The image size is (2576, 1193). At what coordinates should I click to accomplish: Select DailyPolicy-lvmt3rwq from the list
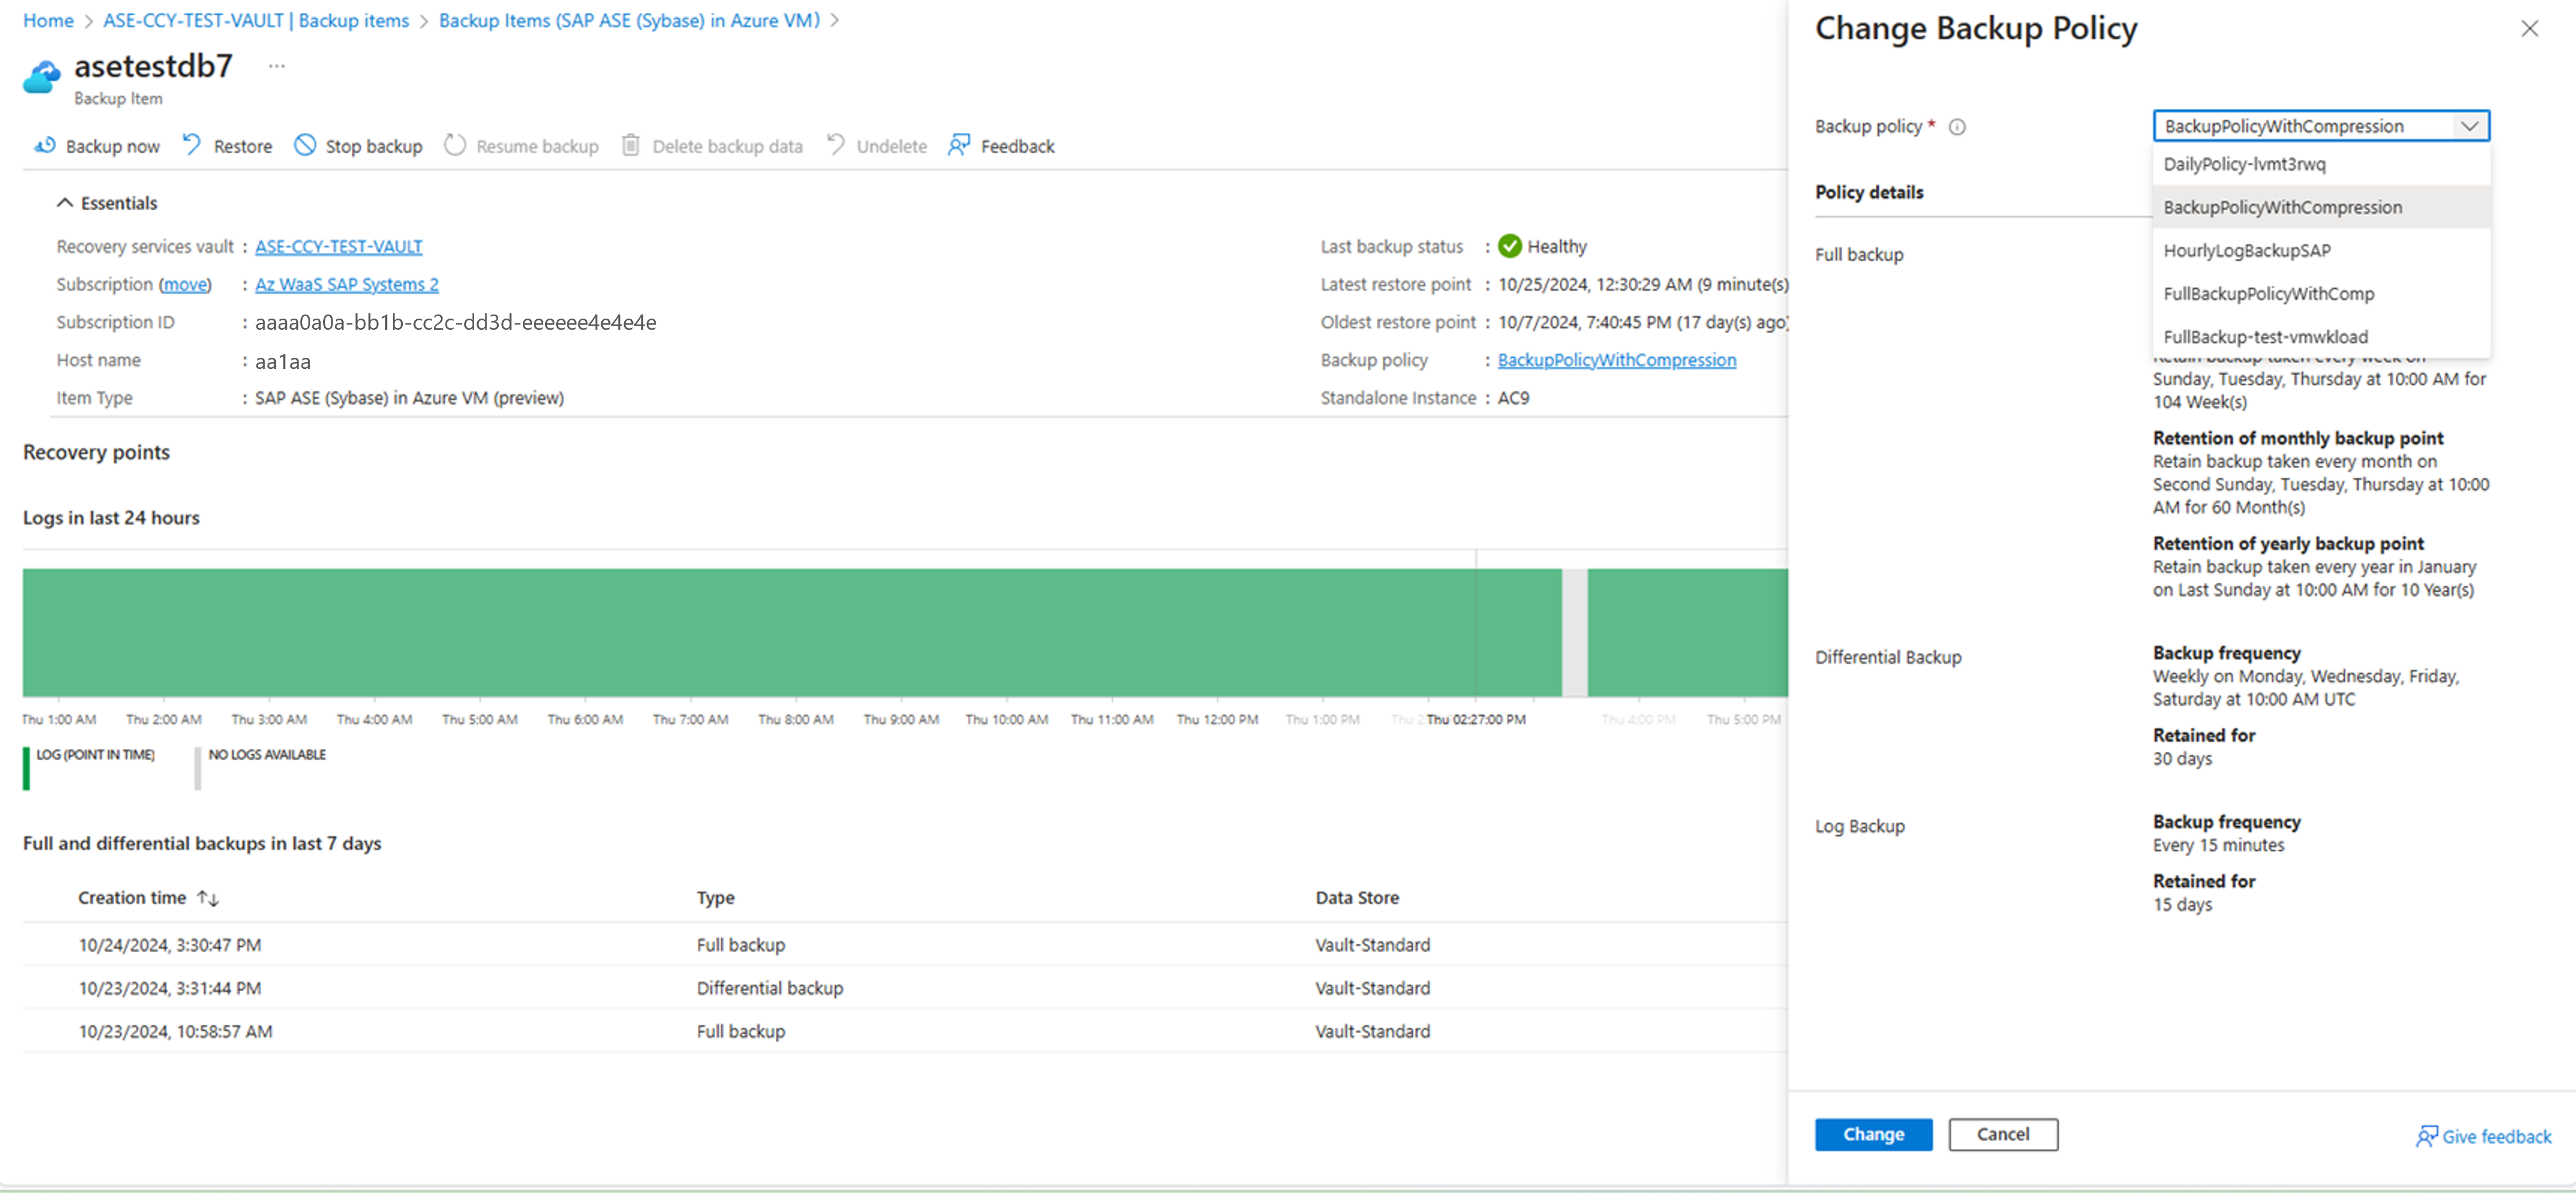click(2244, 164)
